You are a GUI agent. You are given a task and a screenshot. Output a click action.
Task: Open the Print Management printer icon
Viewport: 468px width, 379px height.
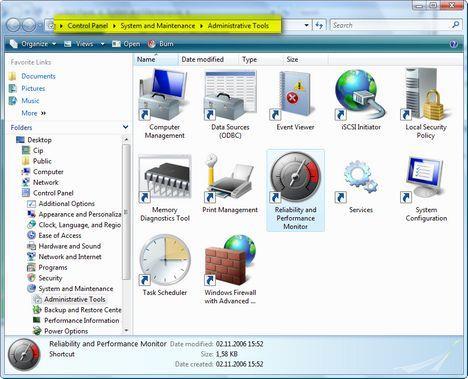(230, 178)
